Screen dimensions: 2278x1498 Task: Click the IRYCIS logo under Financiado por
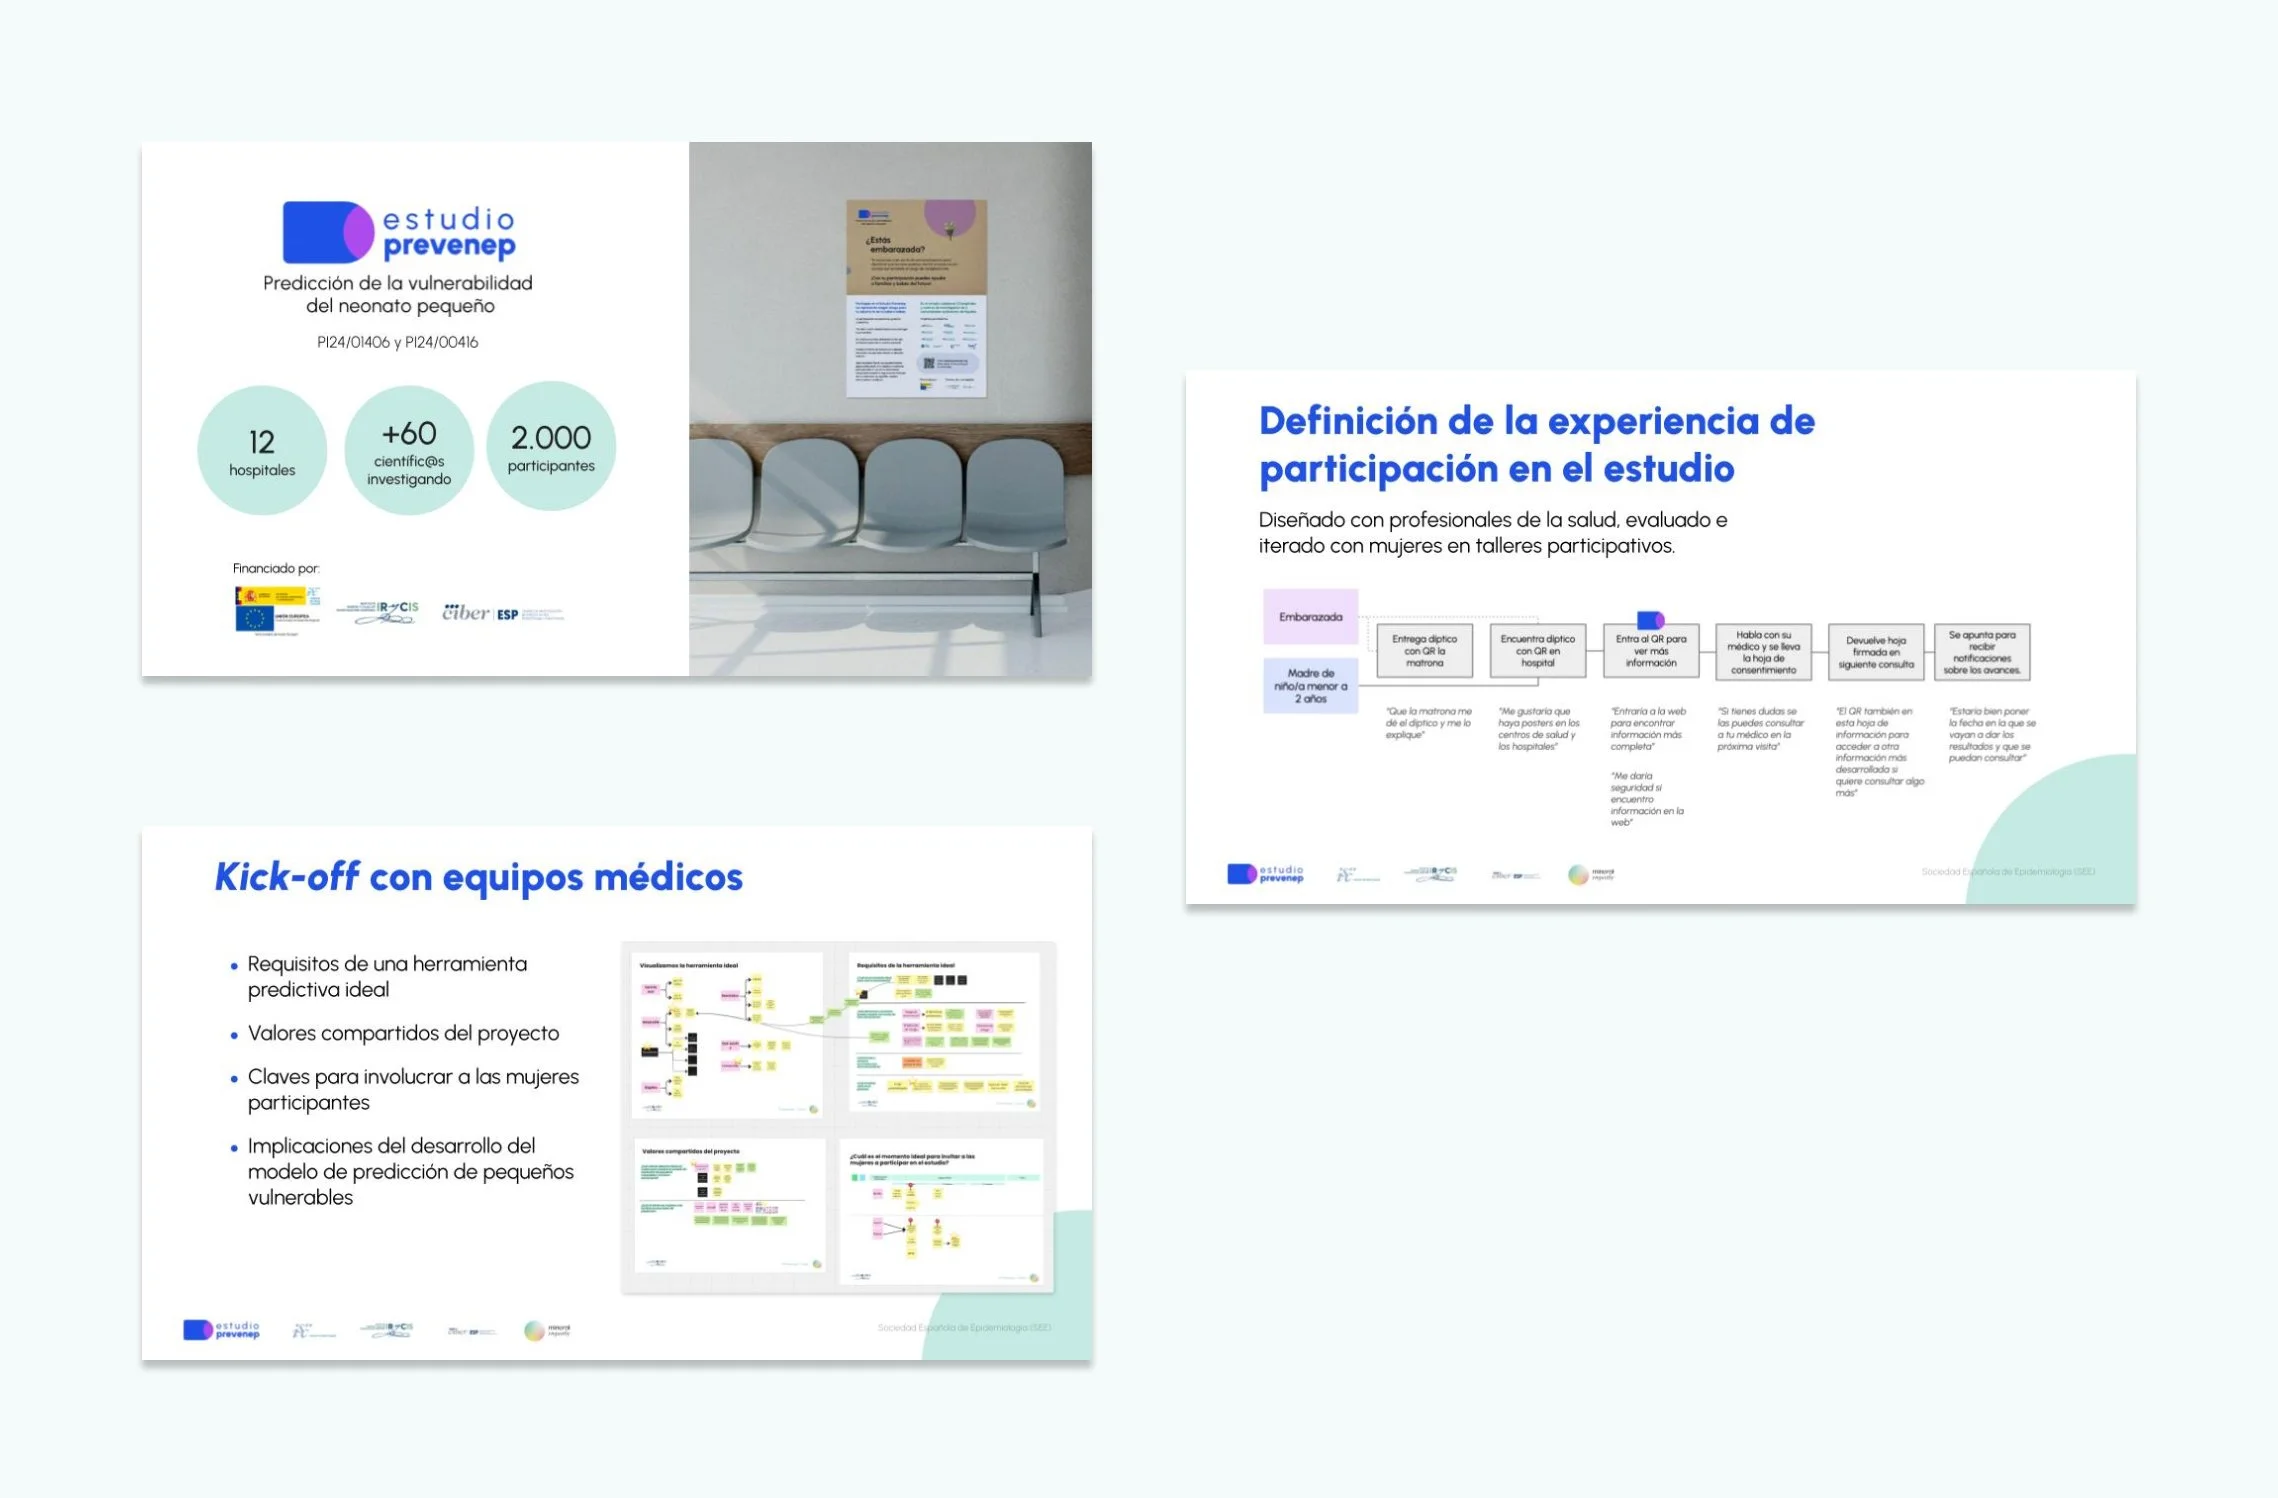pos(377,612)
